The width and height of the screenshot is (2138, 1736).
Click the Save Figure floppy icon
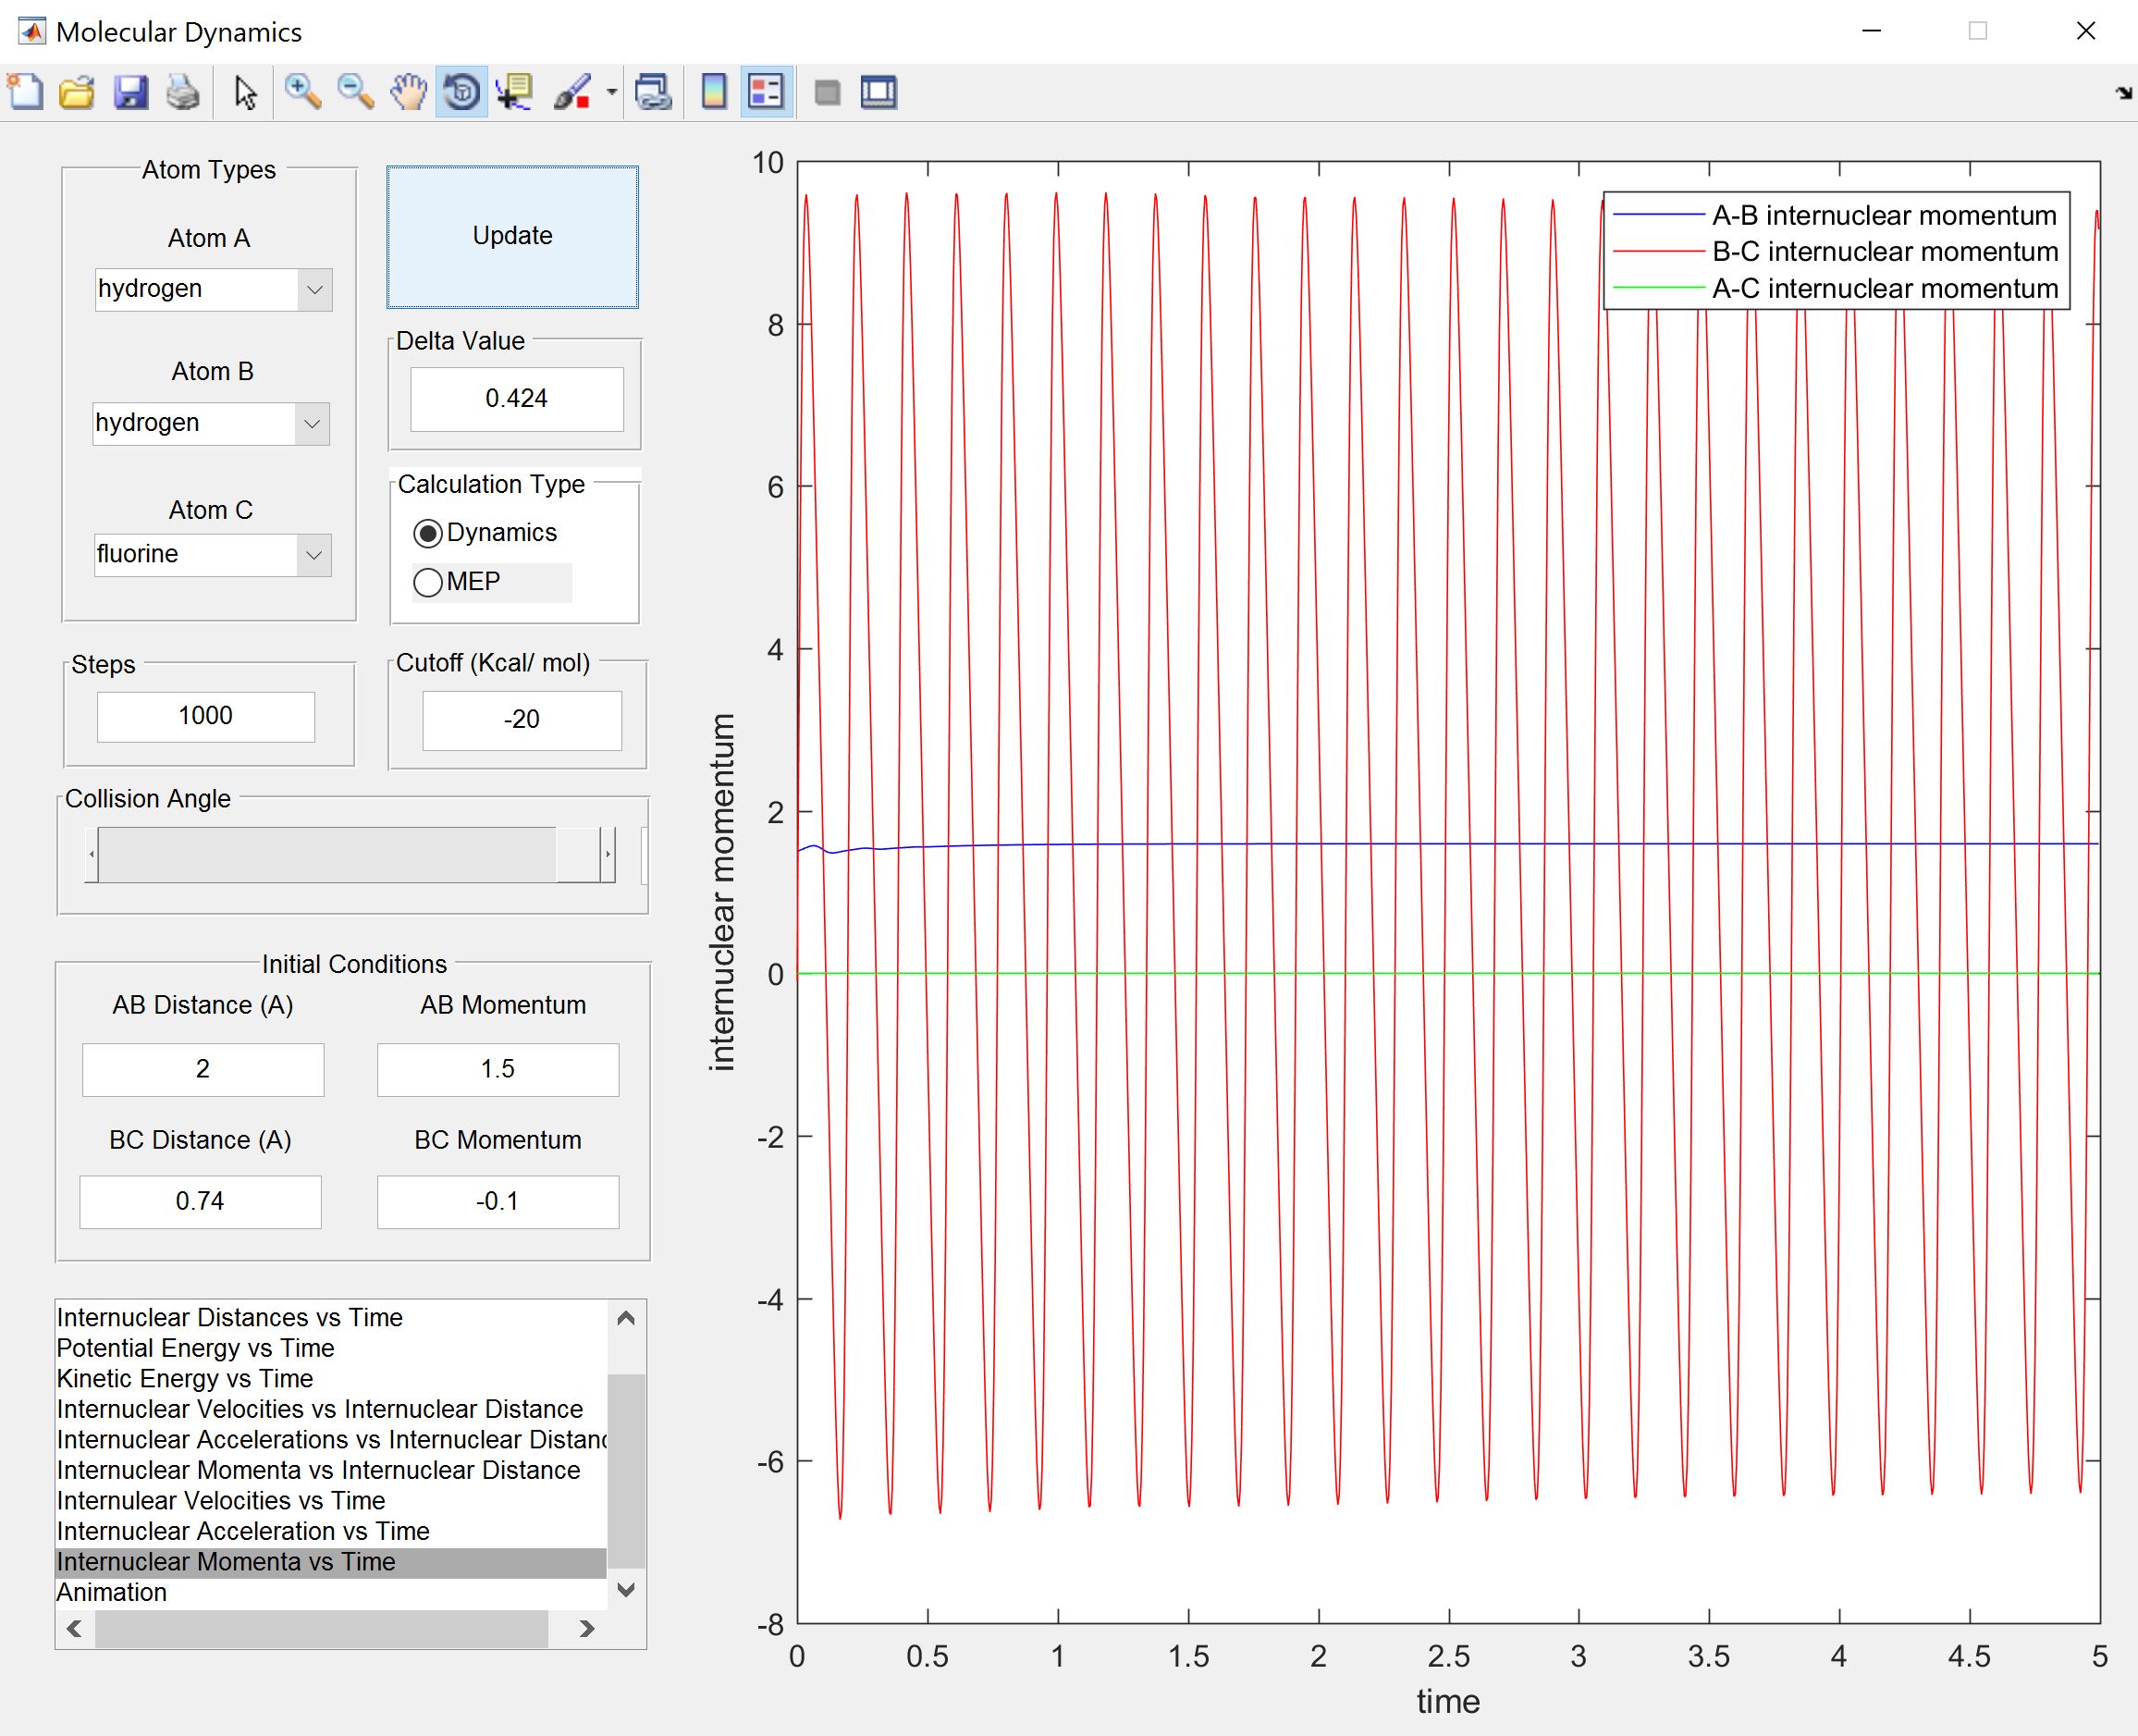[x=130, y=92]
